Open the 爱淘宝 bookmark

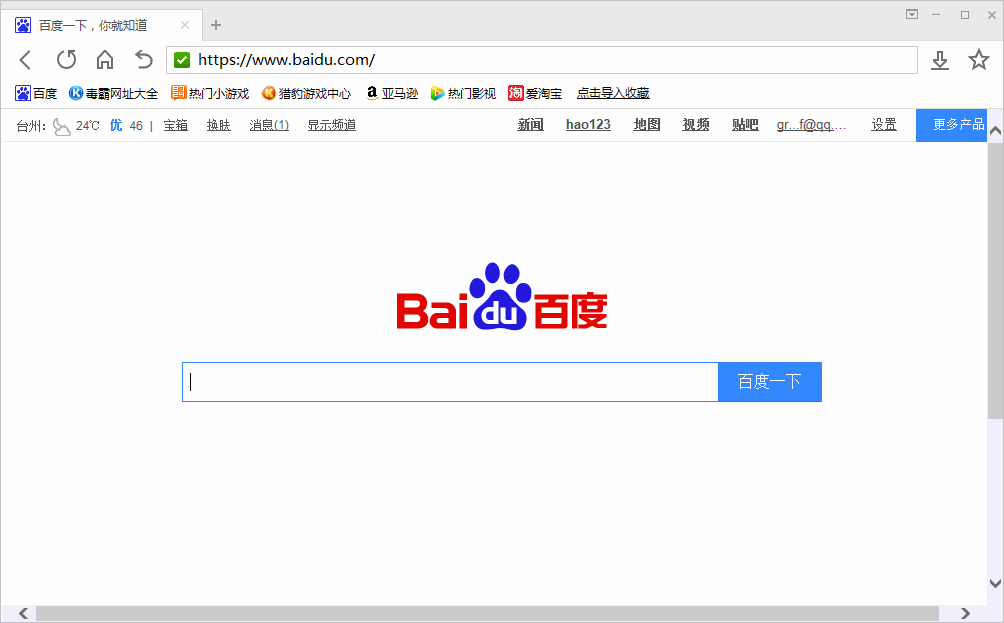(x=535, y=93)
